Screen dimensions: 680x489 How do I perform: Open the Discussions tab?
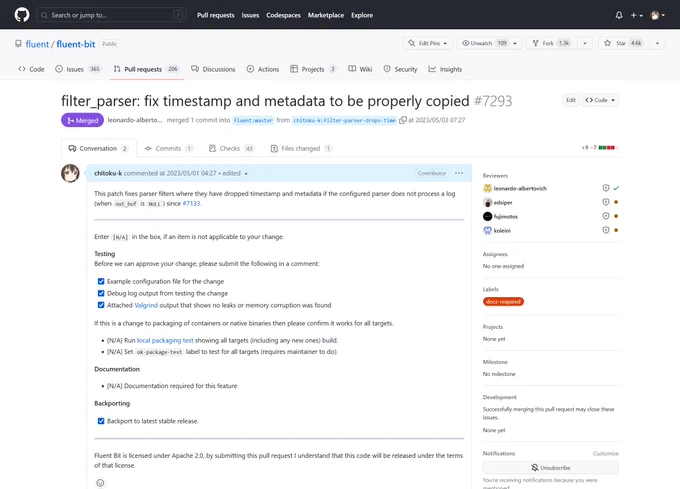213,69
